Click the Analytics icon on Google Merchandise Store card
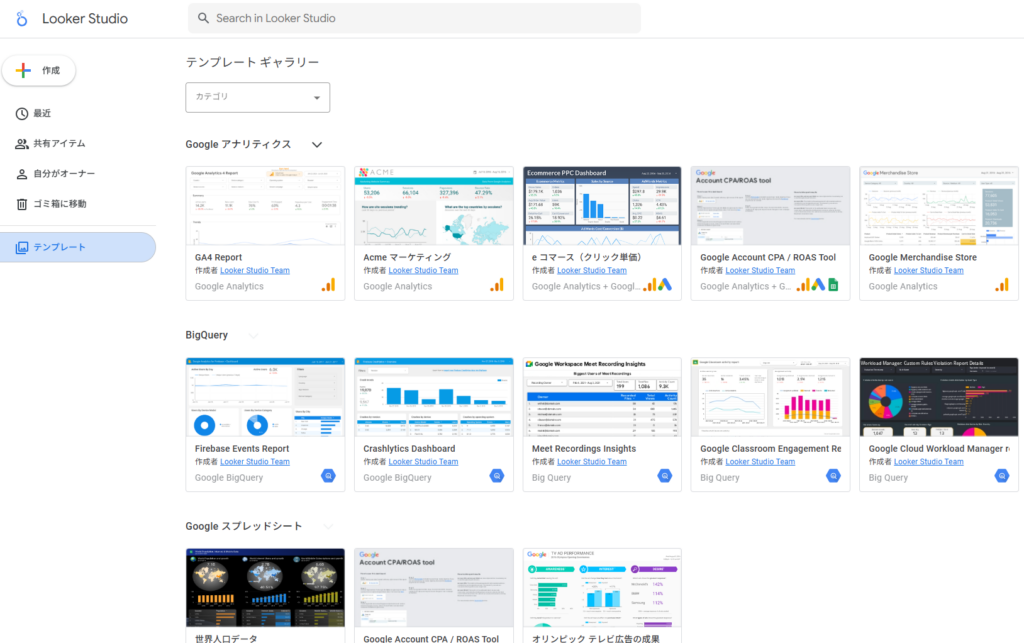This screenshot has width=1024, height=643. (x=1002, y=285)
